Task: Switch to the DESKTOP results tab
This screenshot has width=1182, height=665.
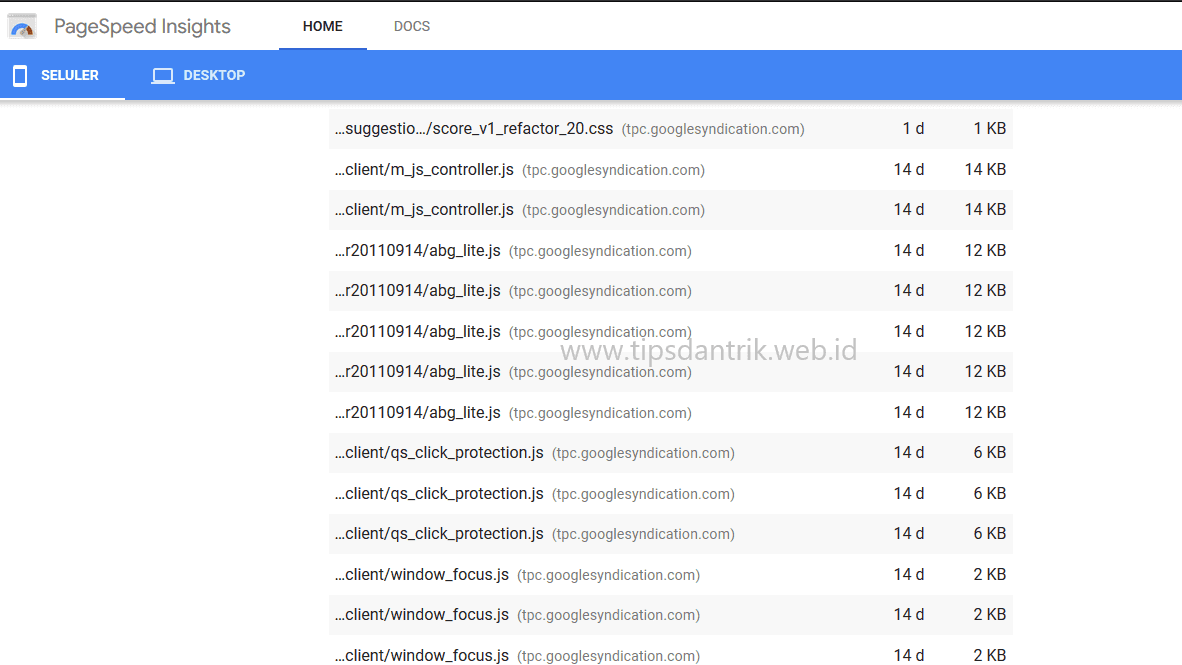Action: click(x=198, y=75)
